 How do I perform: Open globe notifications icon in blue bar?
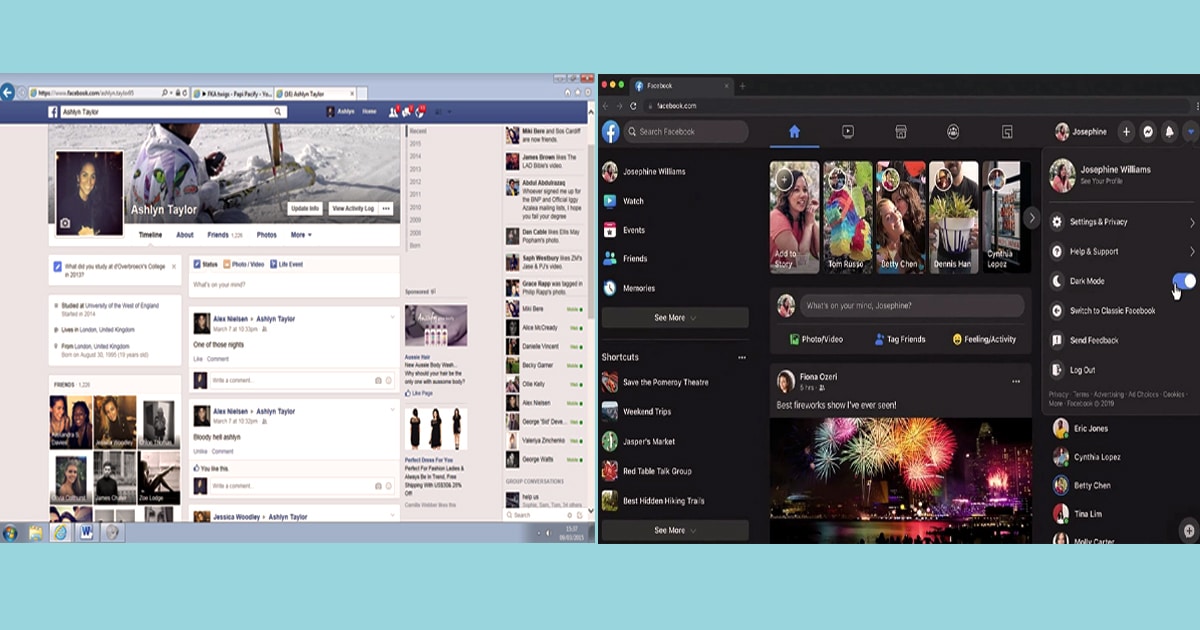coord(421,112)
